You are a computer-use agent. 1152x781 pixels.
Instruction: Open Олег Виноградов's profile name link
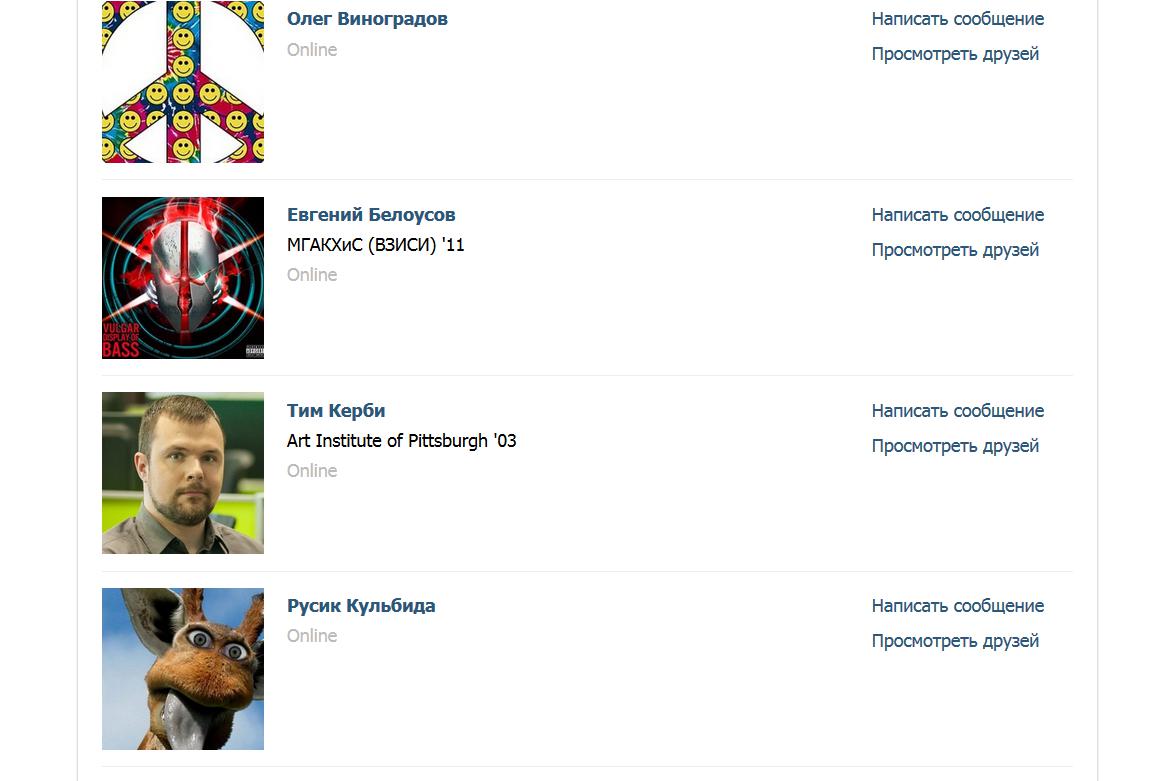coord(367,19)
